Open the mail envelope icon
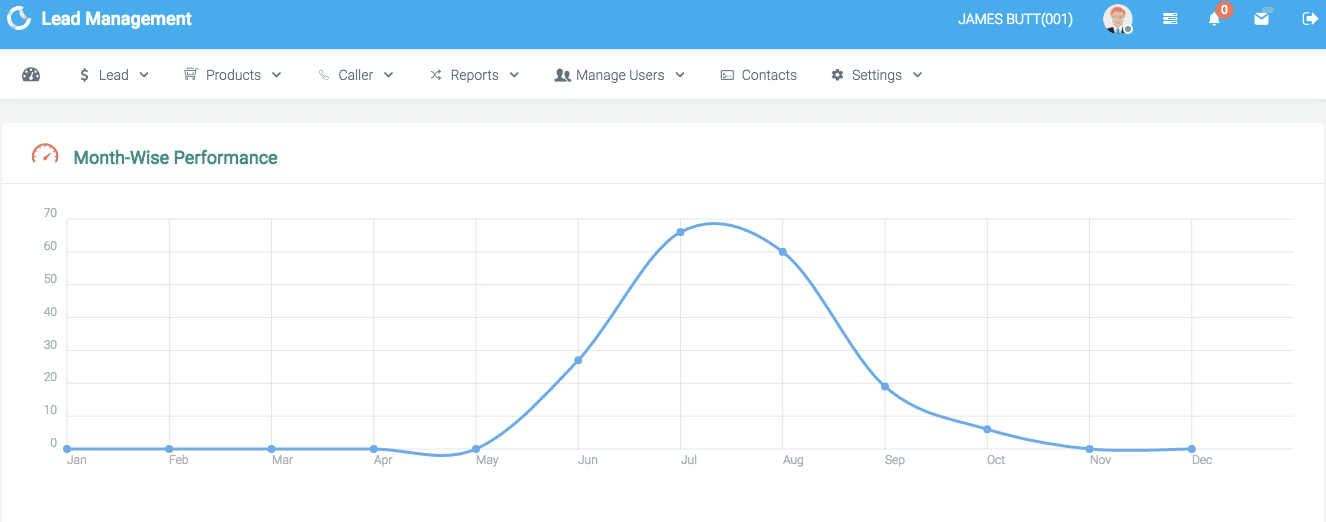The height and width of the screenshot is (522, 1326). pos(1262,19)
